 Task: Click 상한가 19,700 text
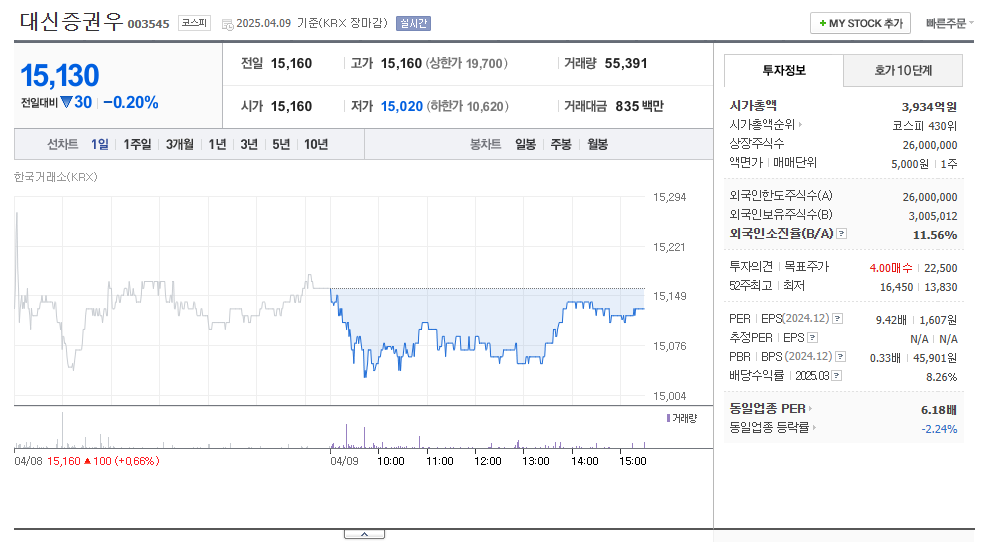pos(467,63)
